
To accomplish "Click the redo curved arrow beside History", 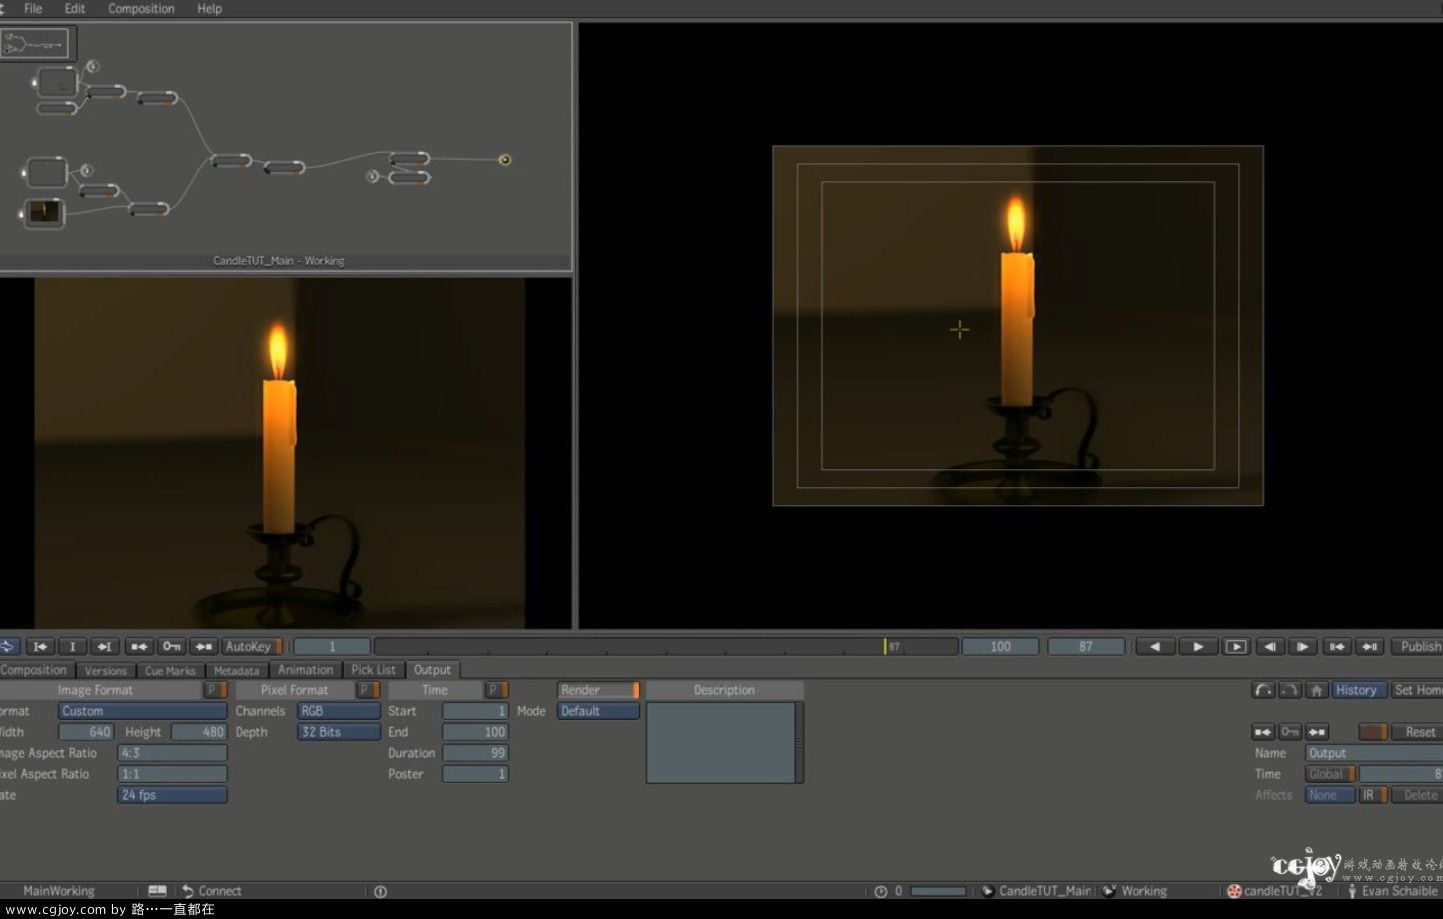I will pyautogui.click(x=1290, y=690).
